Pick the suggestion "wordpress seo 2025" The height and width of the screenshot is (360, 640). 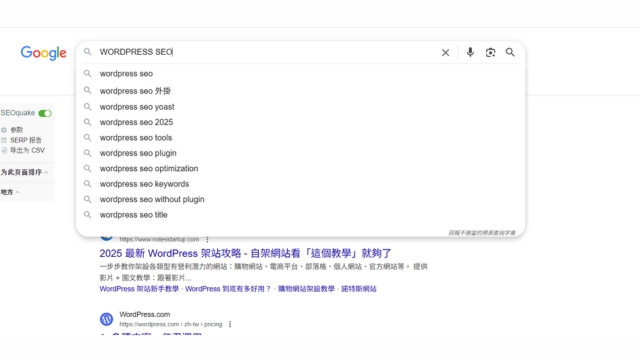tap(300, 122)
